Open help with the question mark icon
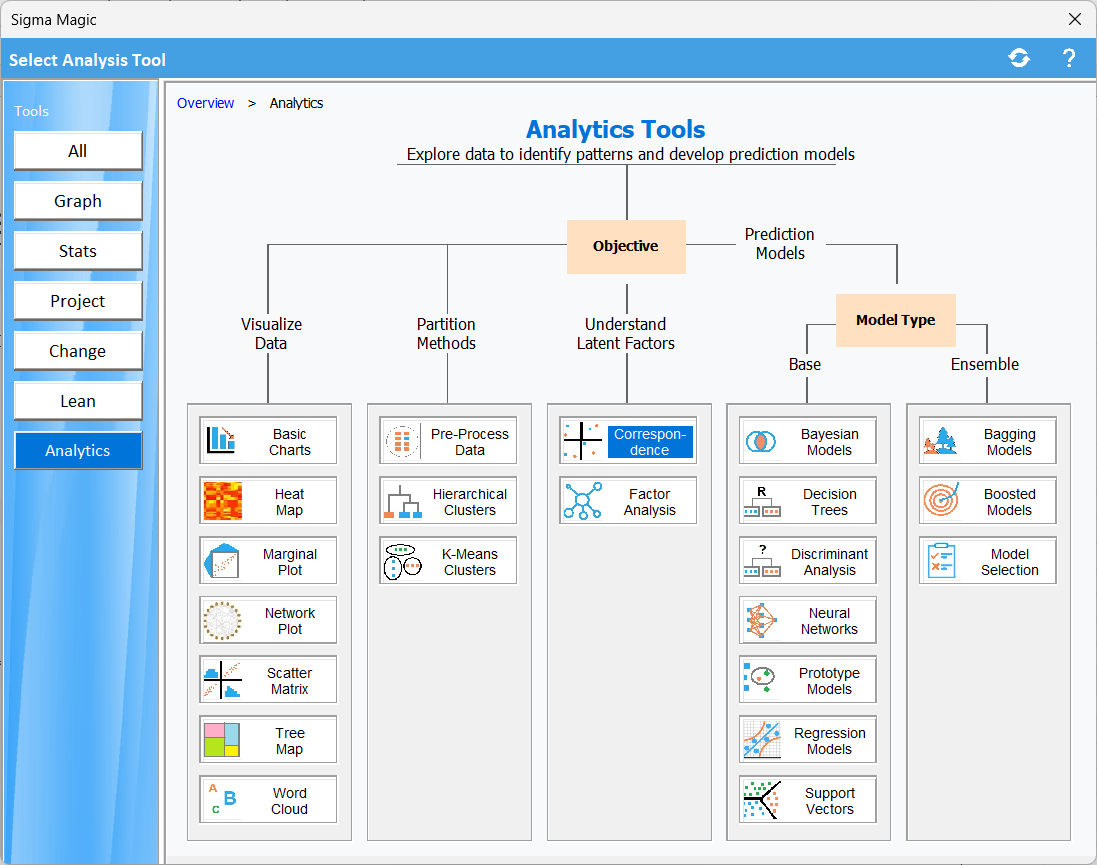 1068,58
